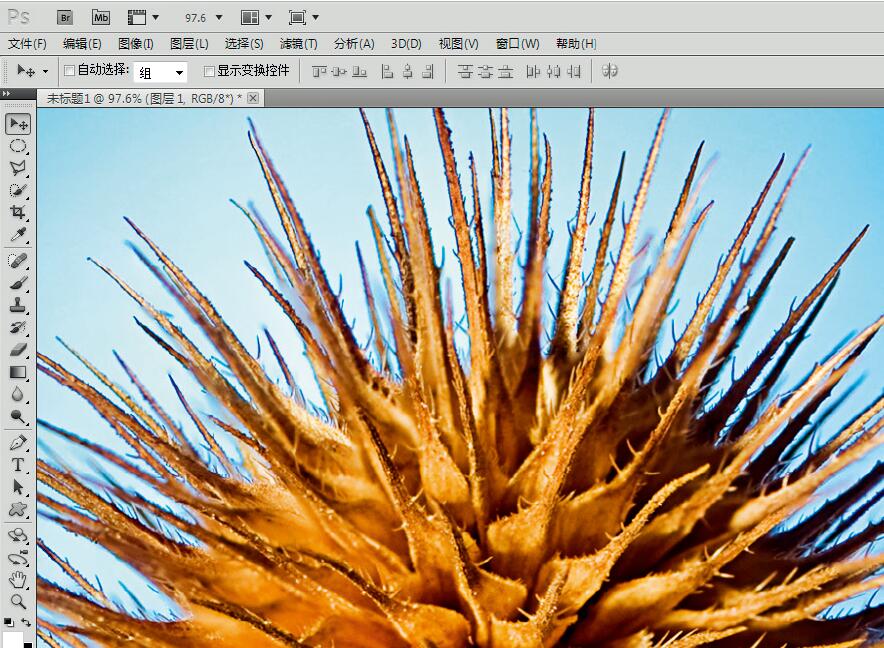Screen dimensions: 884x648
Task: Click the foreground color swatch
Action: point(13,639)
